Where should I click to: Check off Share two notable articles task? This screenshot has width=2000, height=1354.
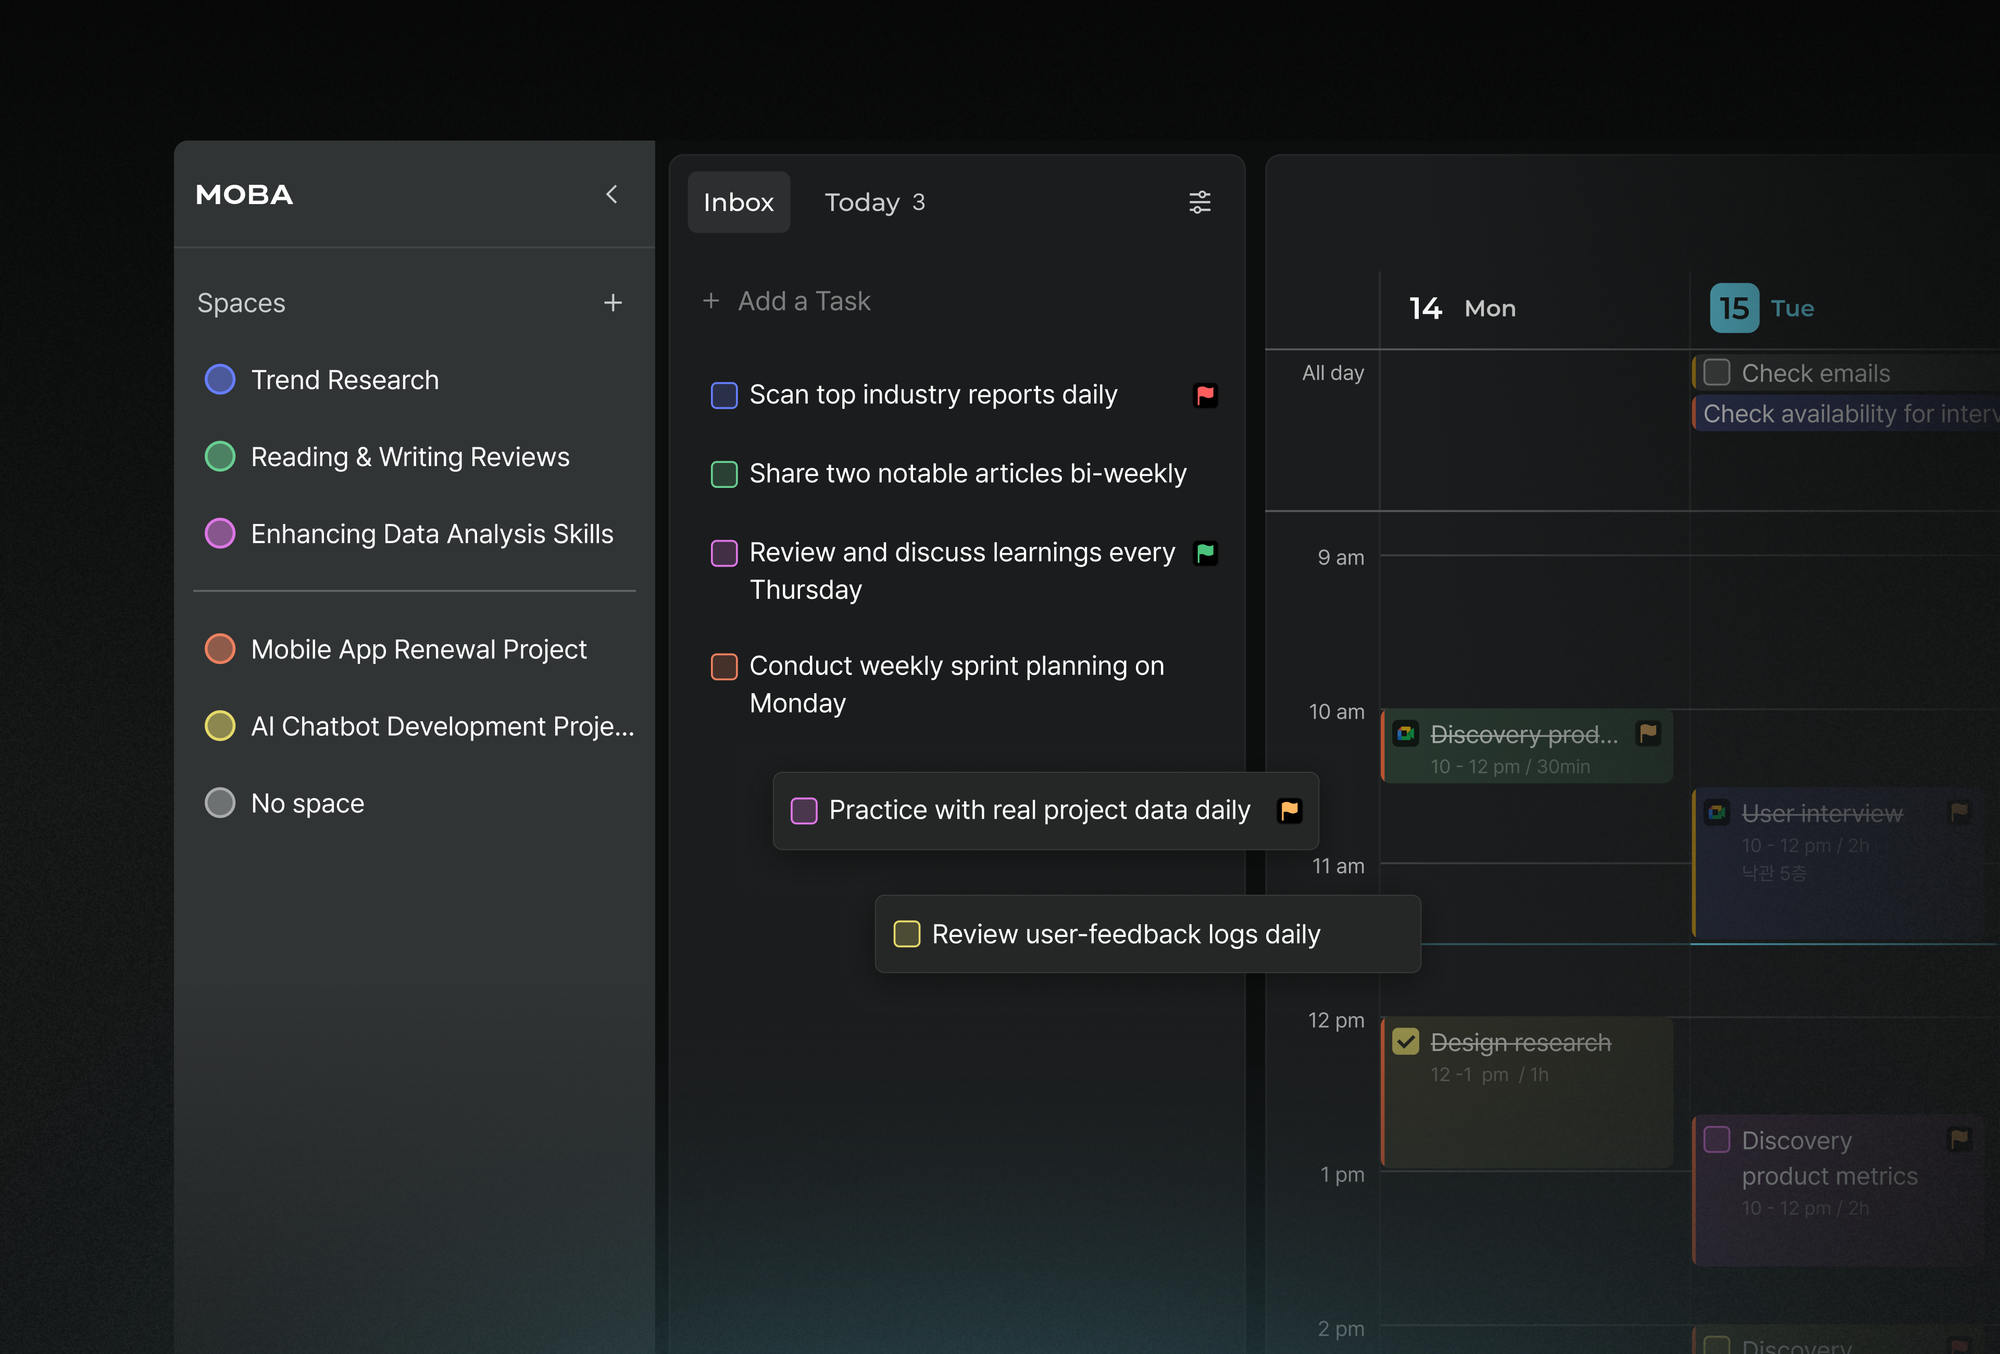pos(724,474)
